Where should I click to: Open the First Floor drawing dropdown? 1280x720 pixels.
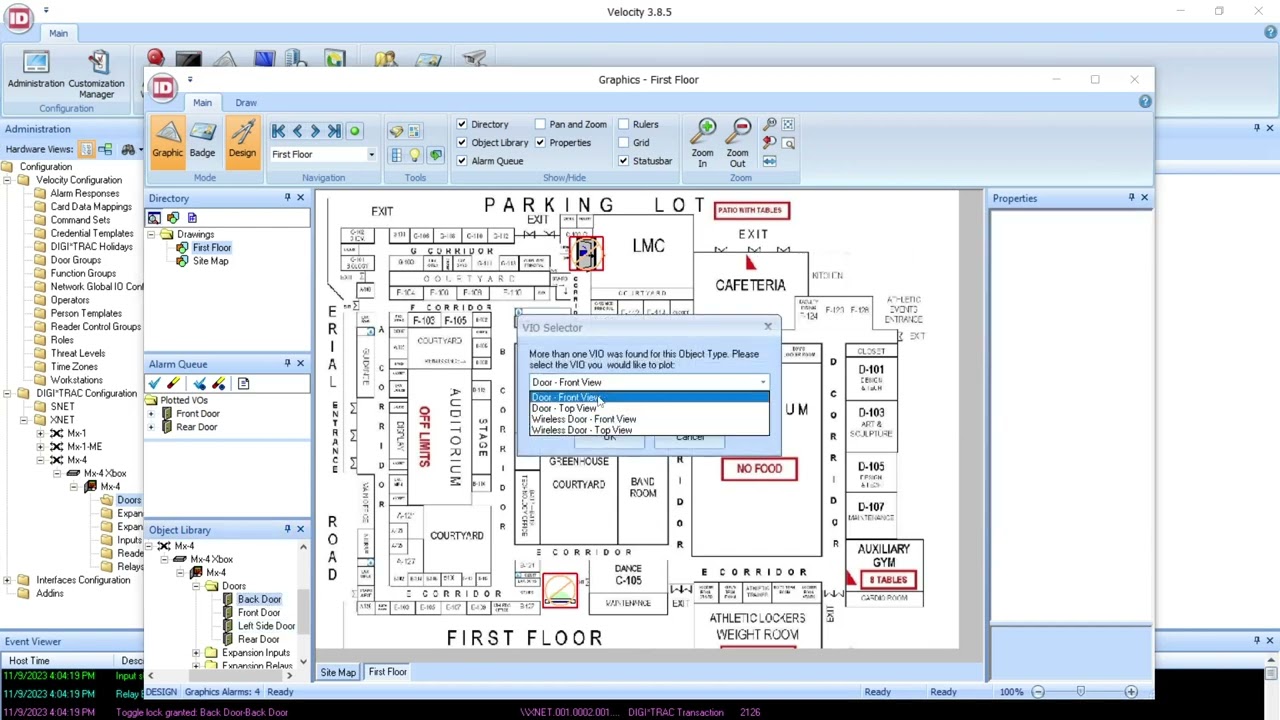(x=371, y=155)
